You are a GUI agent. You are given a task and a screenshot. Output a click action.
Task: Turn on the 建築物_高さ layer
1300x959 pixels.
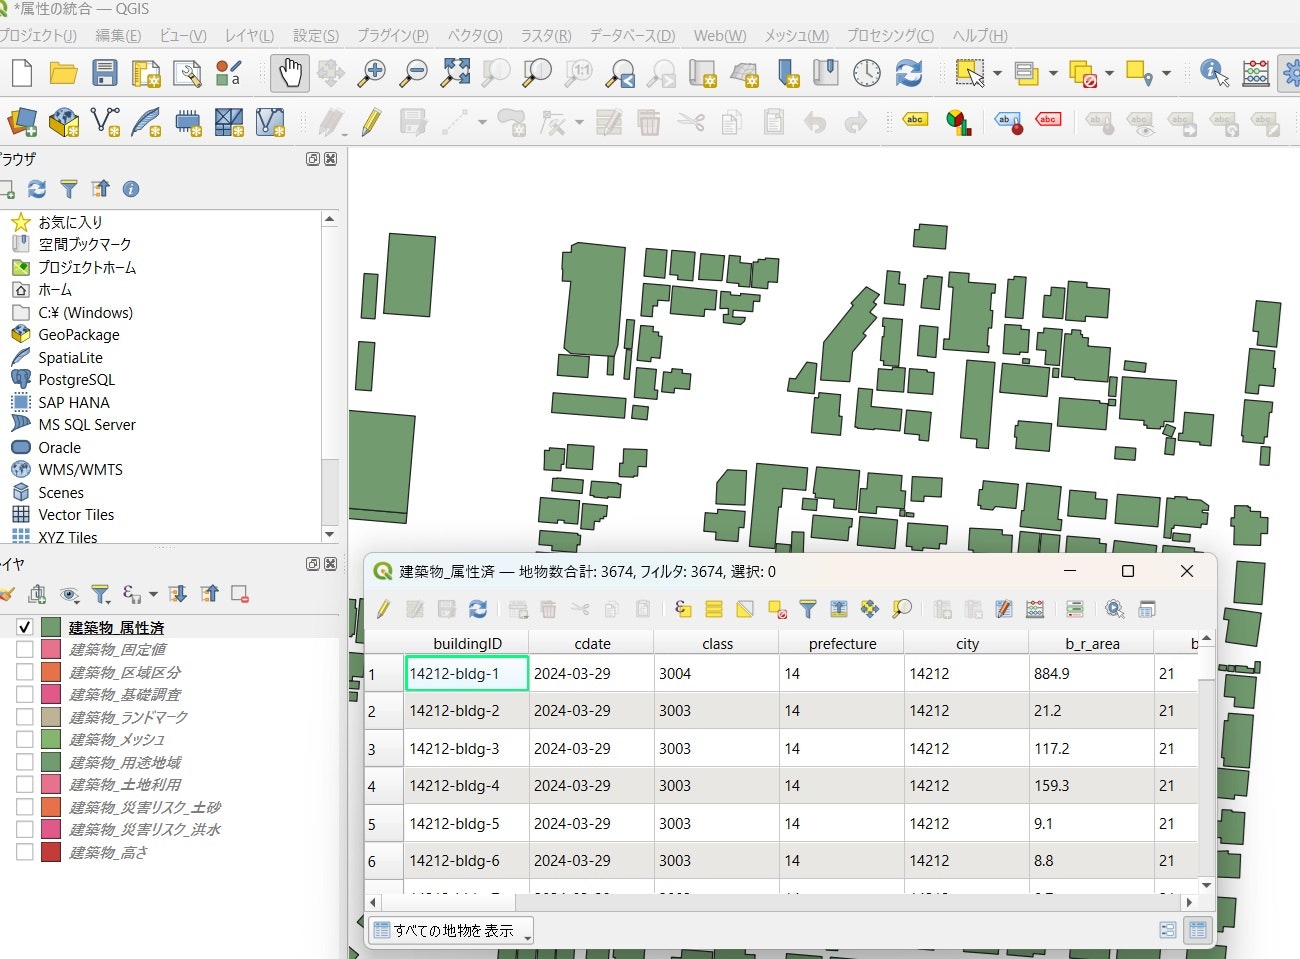click(x=25, y=852)
